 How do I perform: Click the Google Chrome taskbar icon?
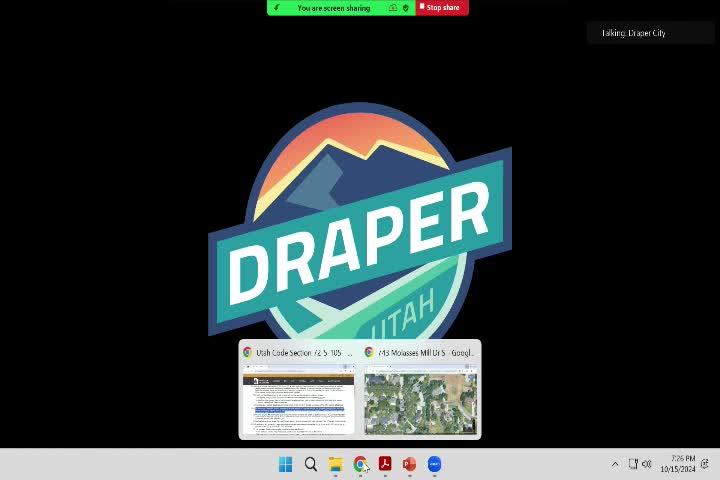[360, 464]
